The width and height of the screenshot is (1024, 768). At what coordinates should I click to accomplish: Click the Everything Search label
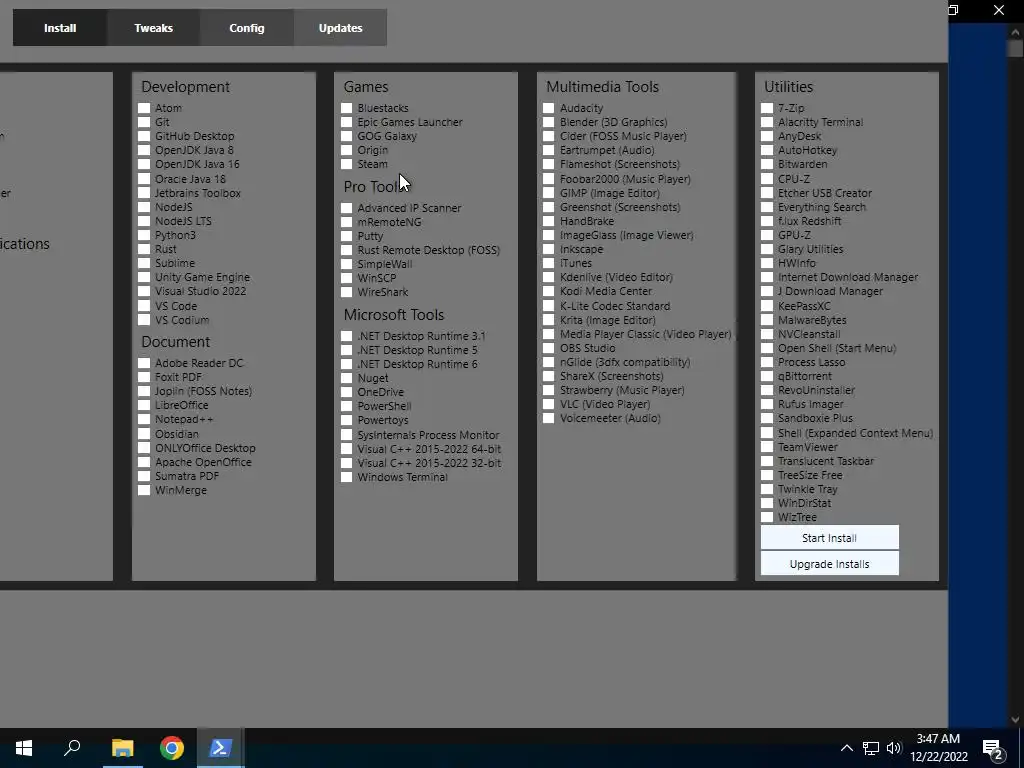(822, 207)
